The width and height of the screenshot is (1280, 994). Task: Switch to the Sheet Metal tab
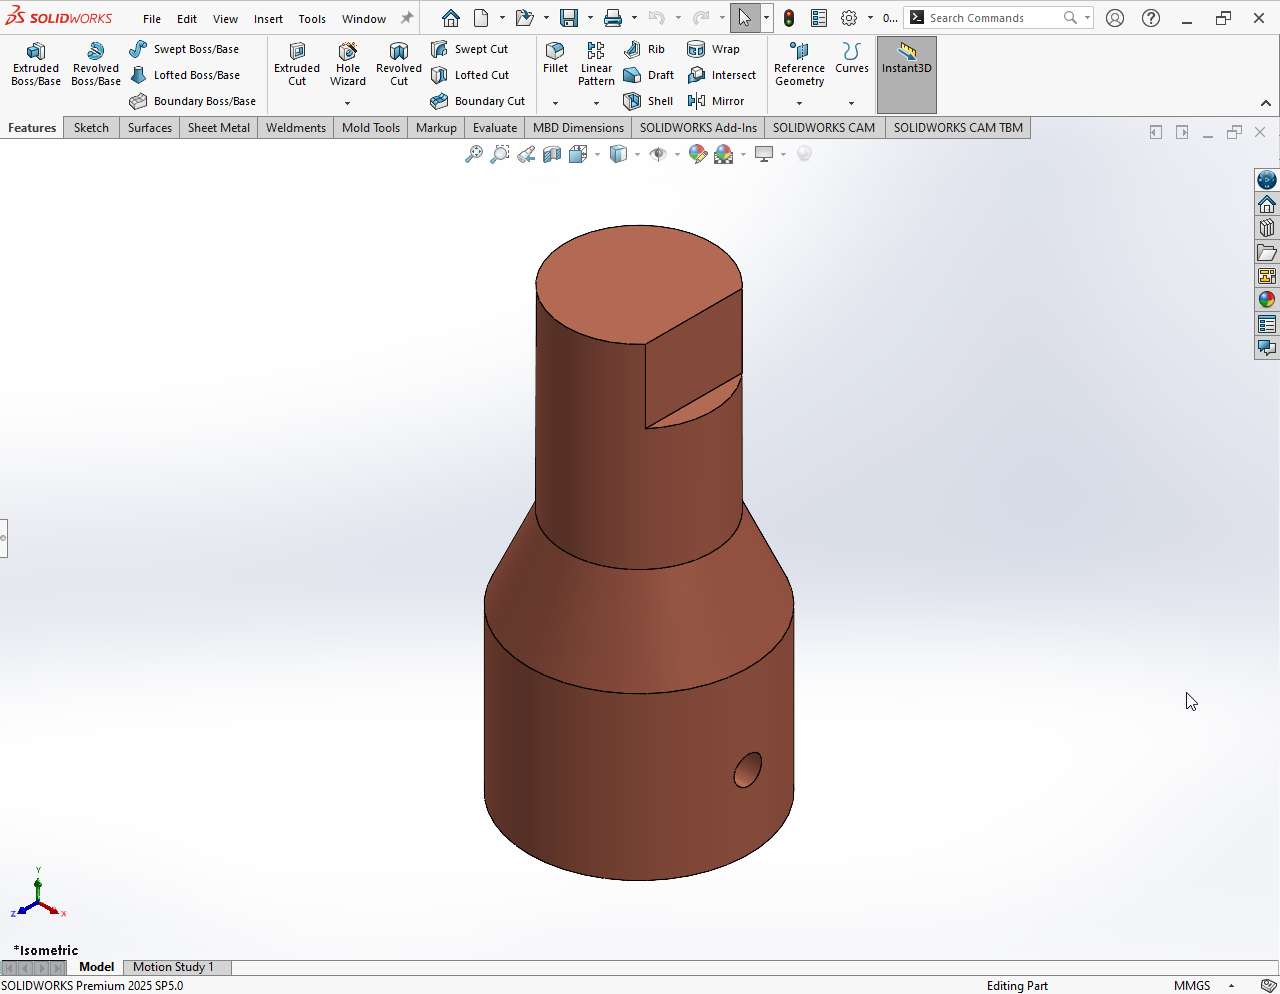(x=219, y=128)
